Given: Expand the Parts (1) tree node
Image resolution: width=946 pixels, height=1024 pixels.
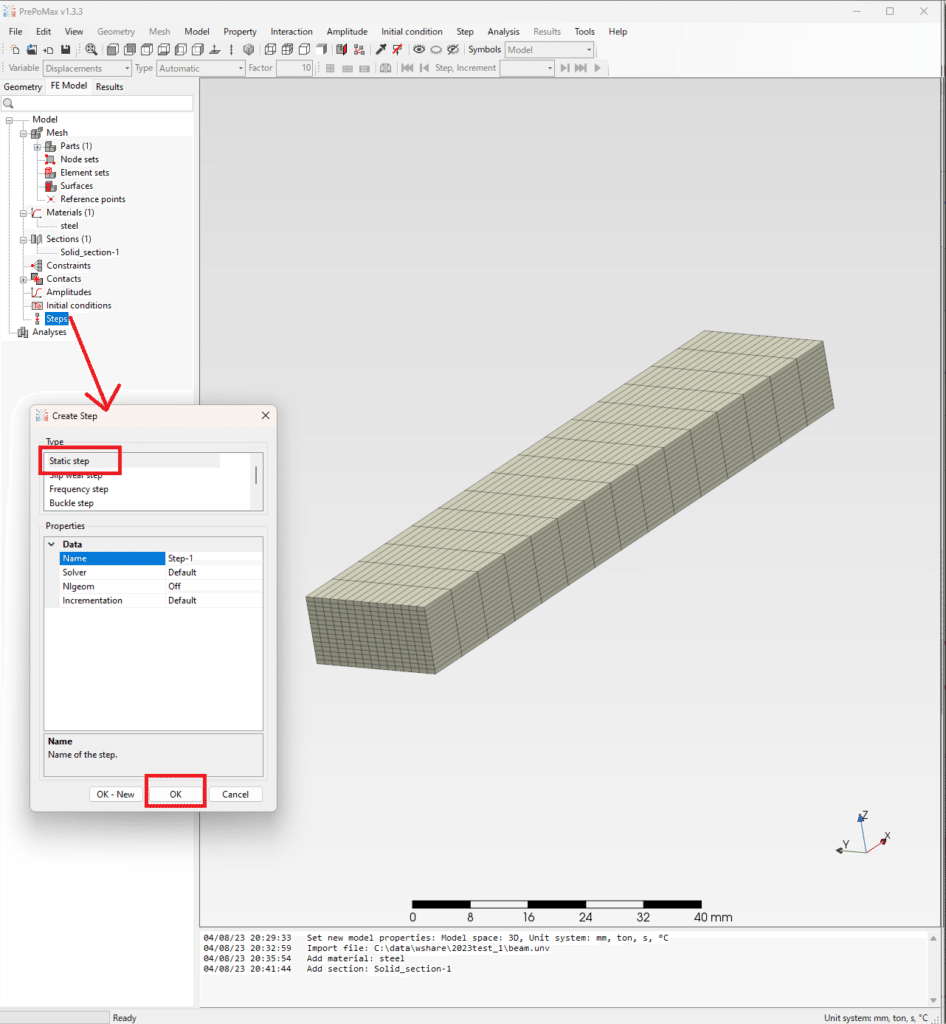Looking at the screenshot, I should point(37,147).
